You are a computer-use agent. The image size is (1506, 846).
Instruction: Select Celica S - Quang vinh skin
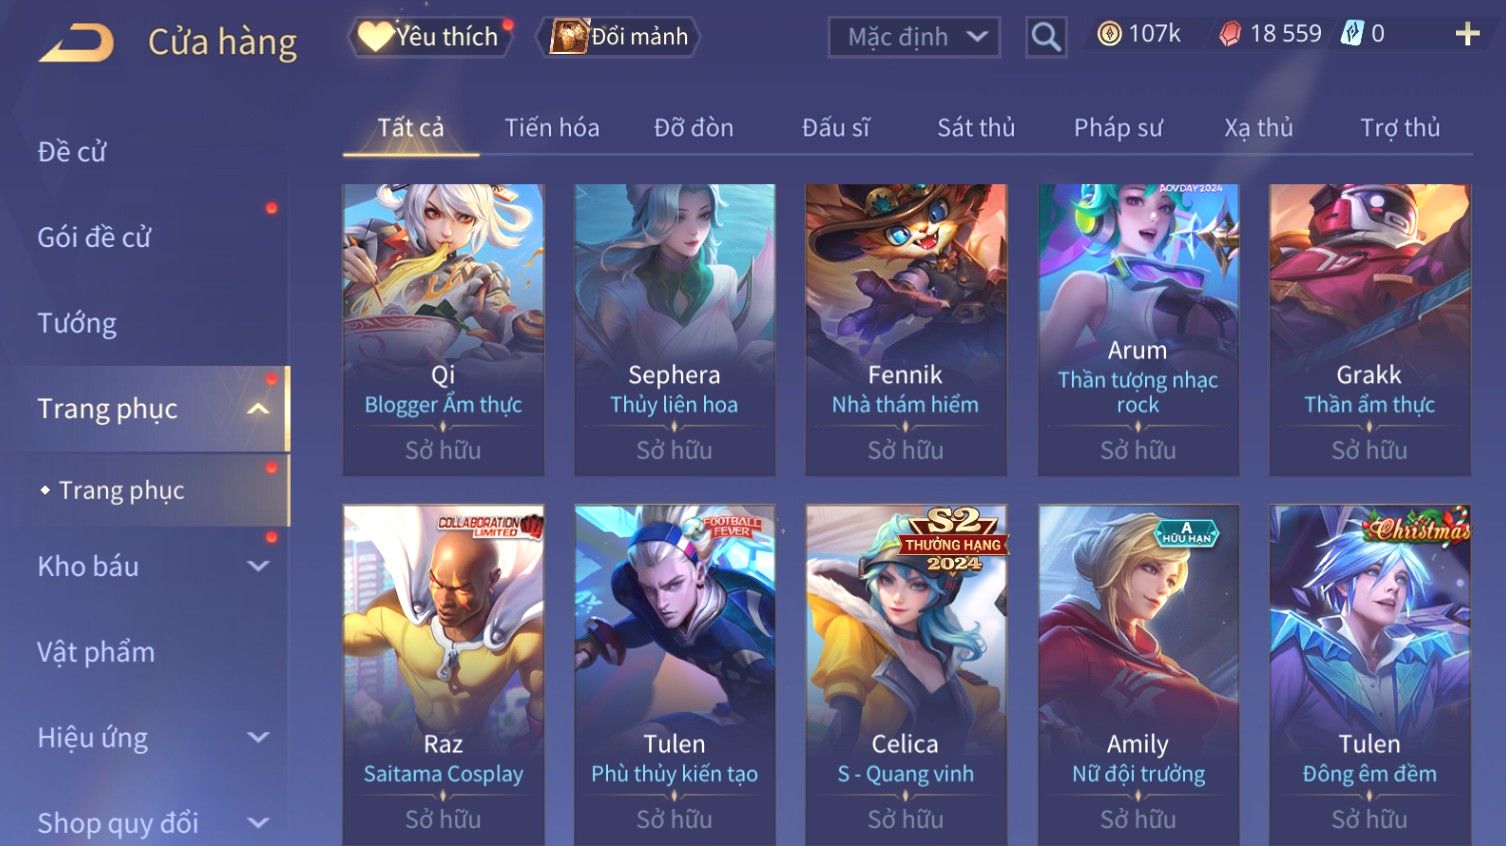pos(906,675)
